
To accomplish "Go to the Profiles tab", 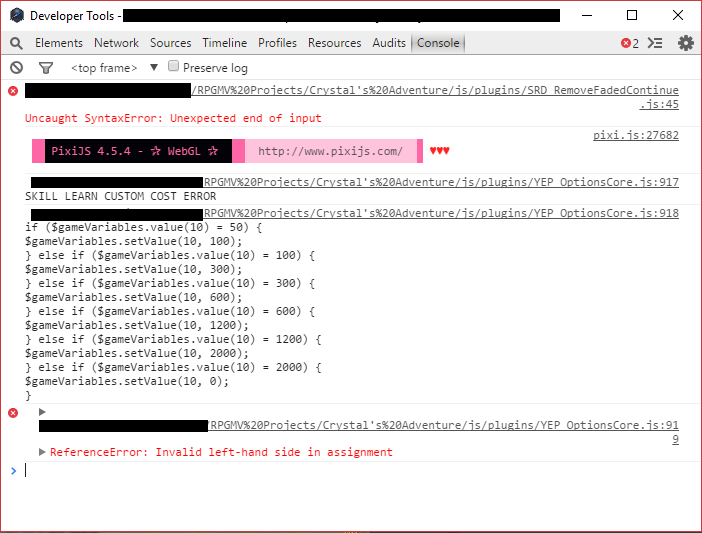I will tap(277, 43).
